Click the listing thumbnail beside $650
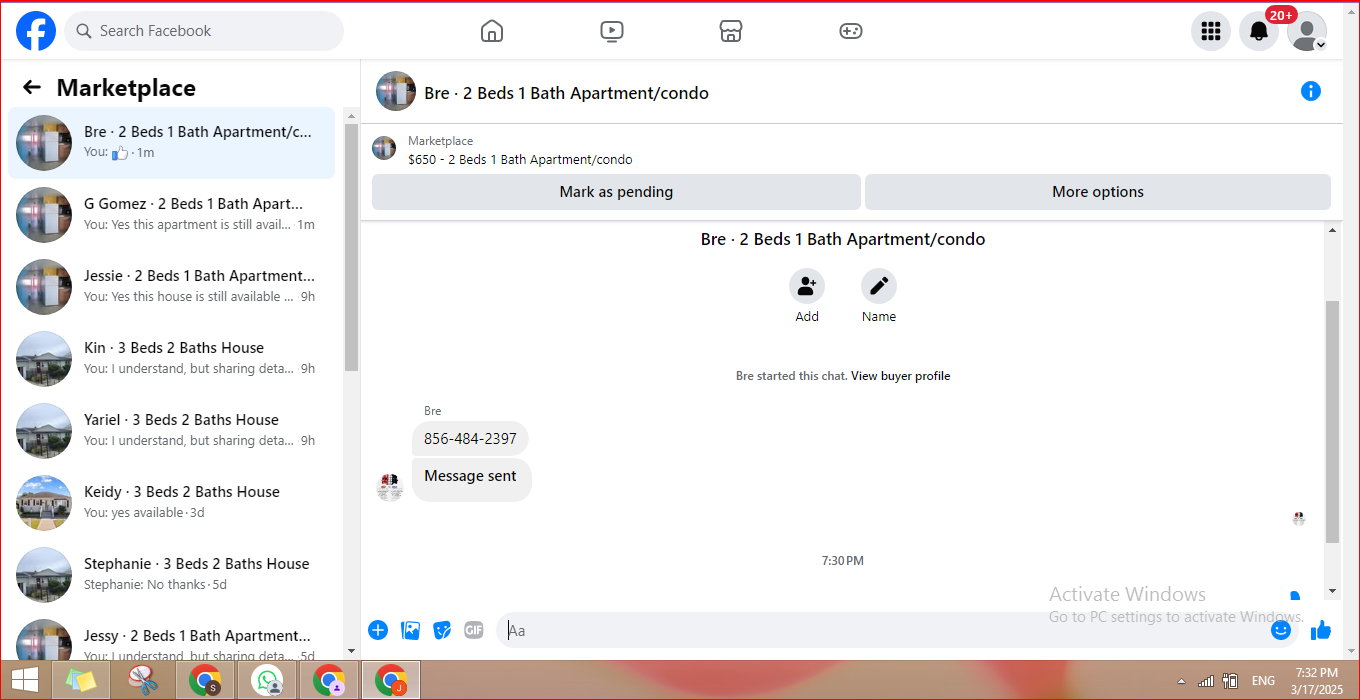The image size is (1360, 700). coord(384,148)
